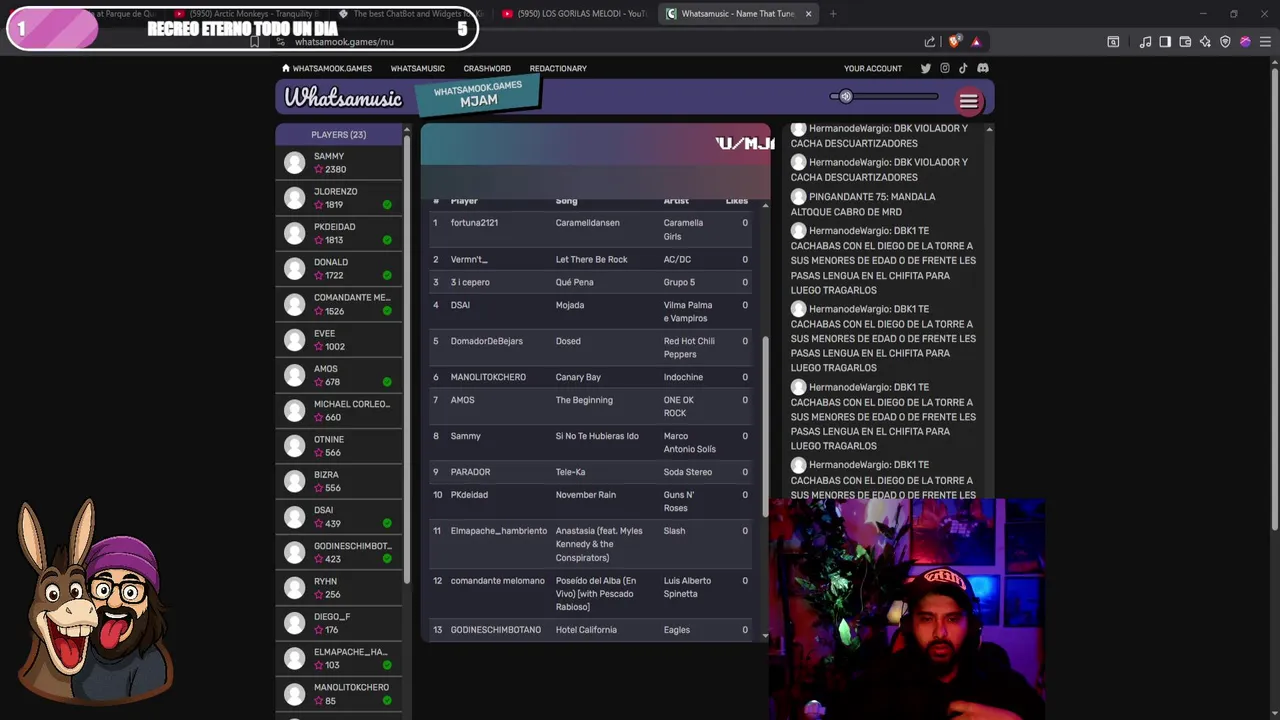
Task: Open the music note playlist icon
Action: pyautogui.click(x=1146, y=42)
